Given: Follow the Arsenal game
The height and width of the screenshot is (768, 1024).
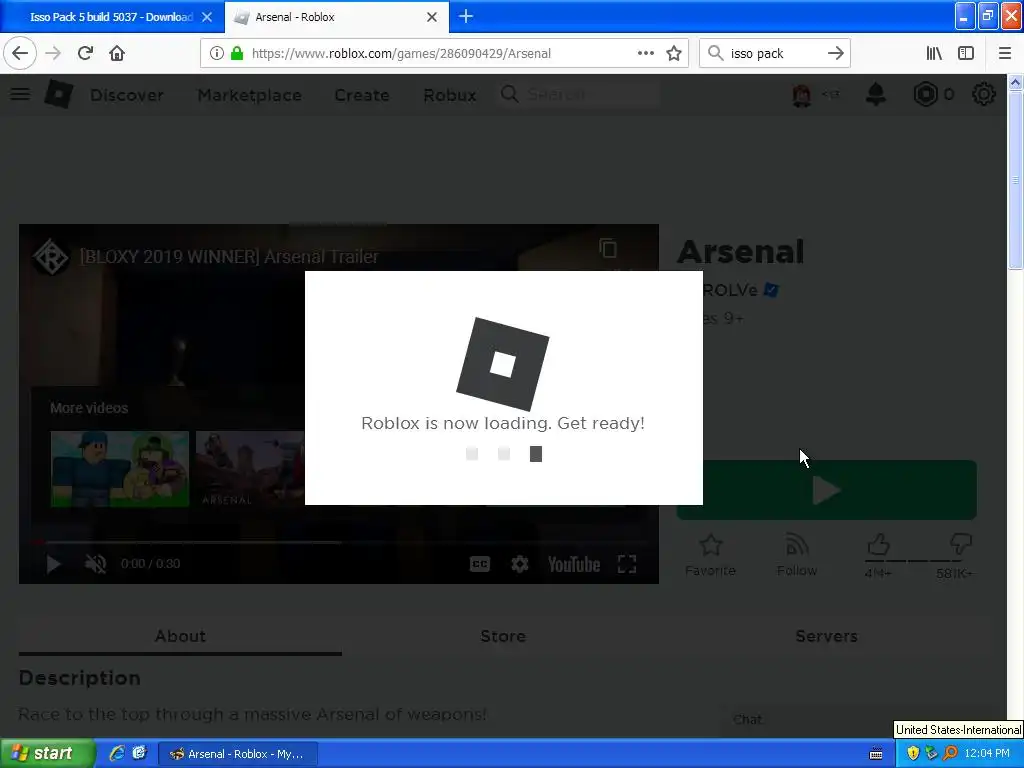Looking at the screenshot, I should [797, 555].
